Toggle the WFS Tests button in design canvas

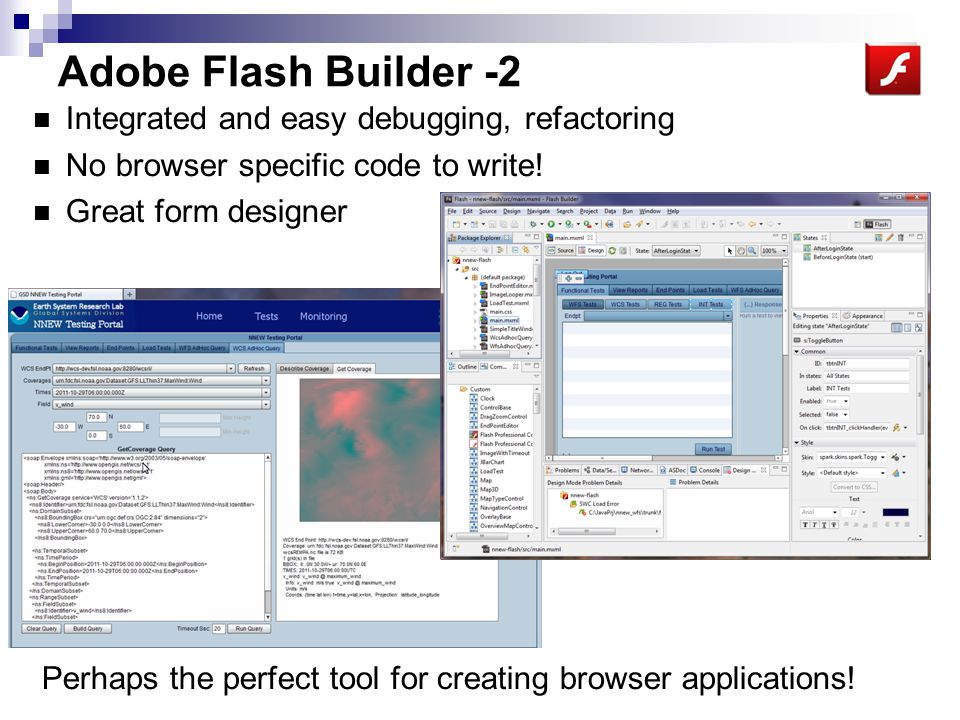[582, 304]
